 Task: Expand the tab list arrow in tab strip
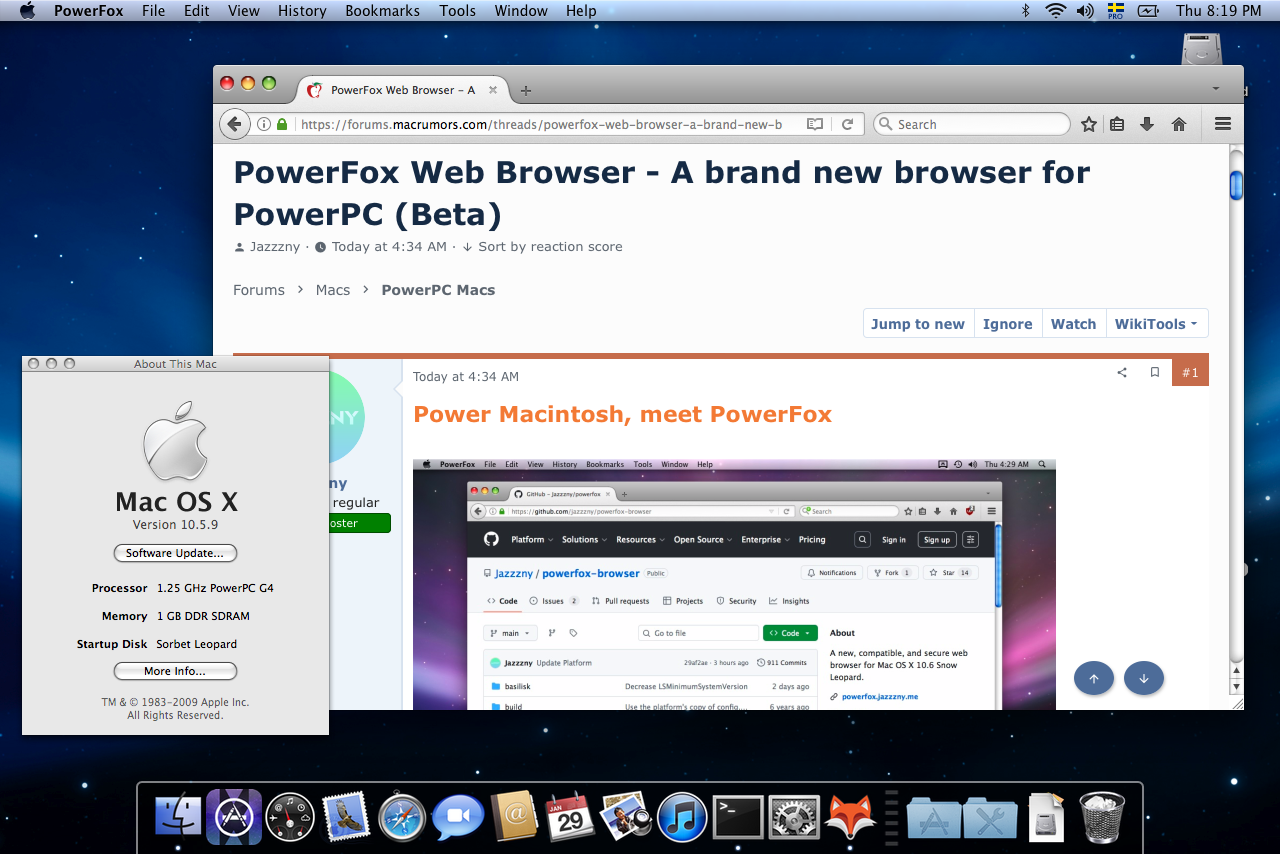1216,88
